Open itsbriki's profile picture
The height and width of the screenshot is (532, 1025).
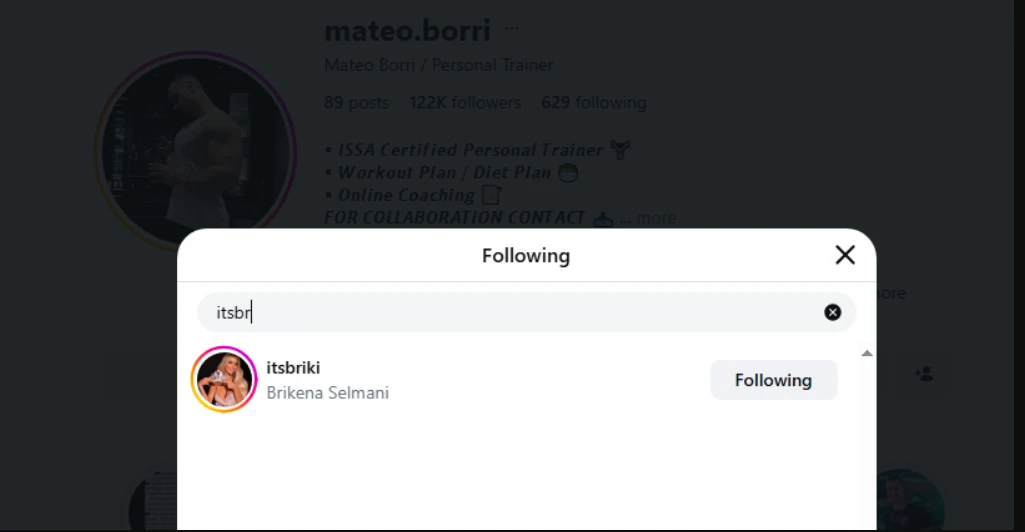coord(224,380)
